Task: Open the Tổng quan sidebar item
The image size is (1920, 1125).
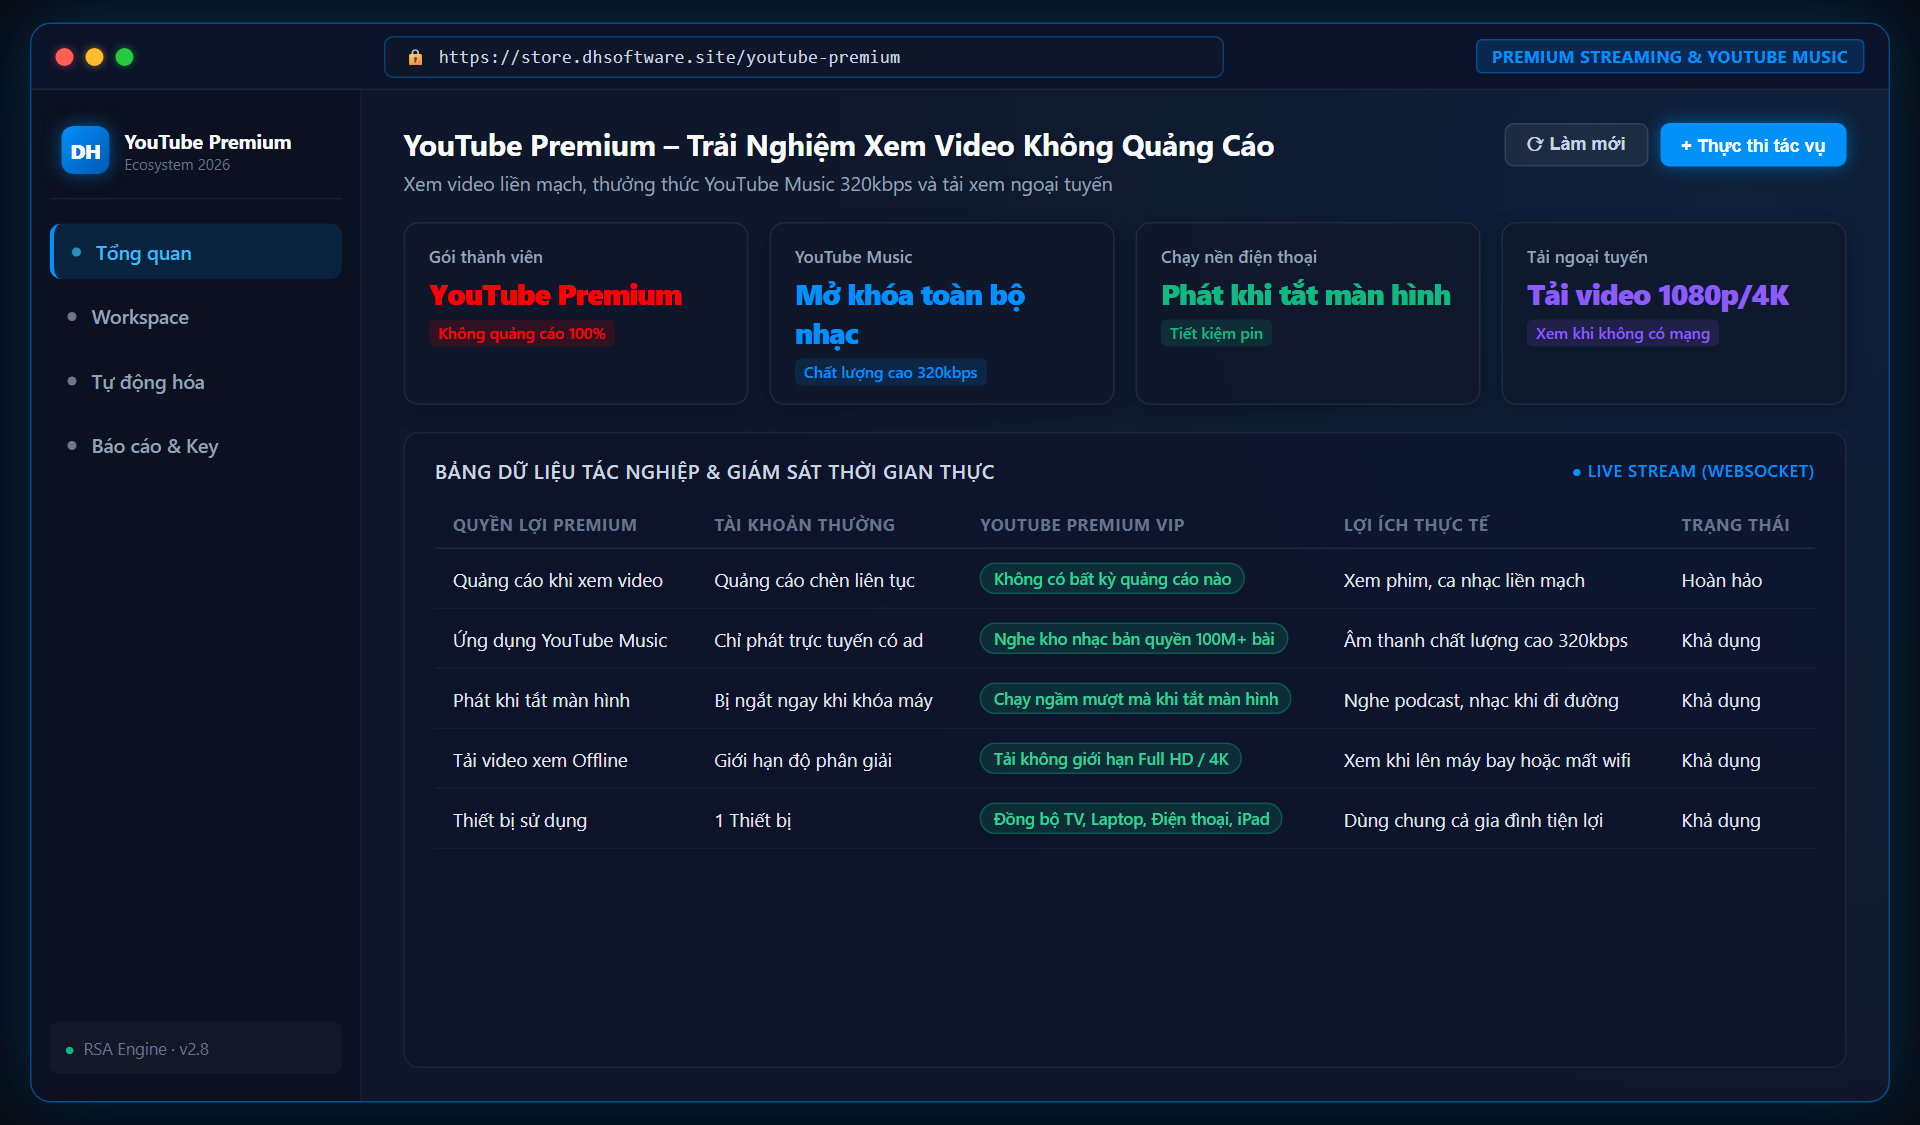Action: tap(196, 252)
